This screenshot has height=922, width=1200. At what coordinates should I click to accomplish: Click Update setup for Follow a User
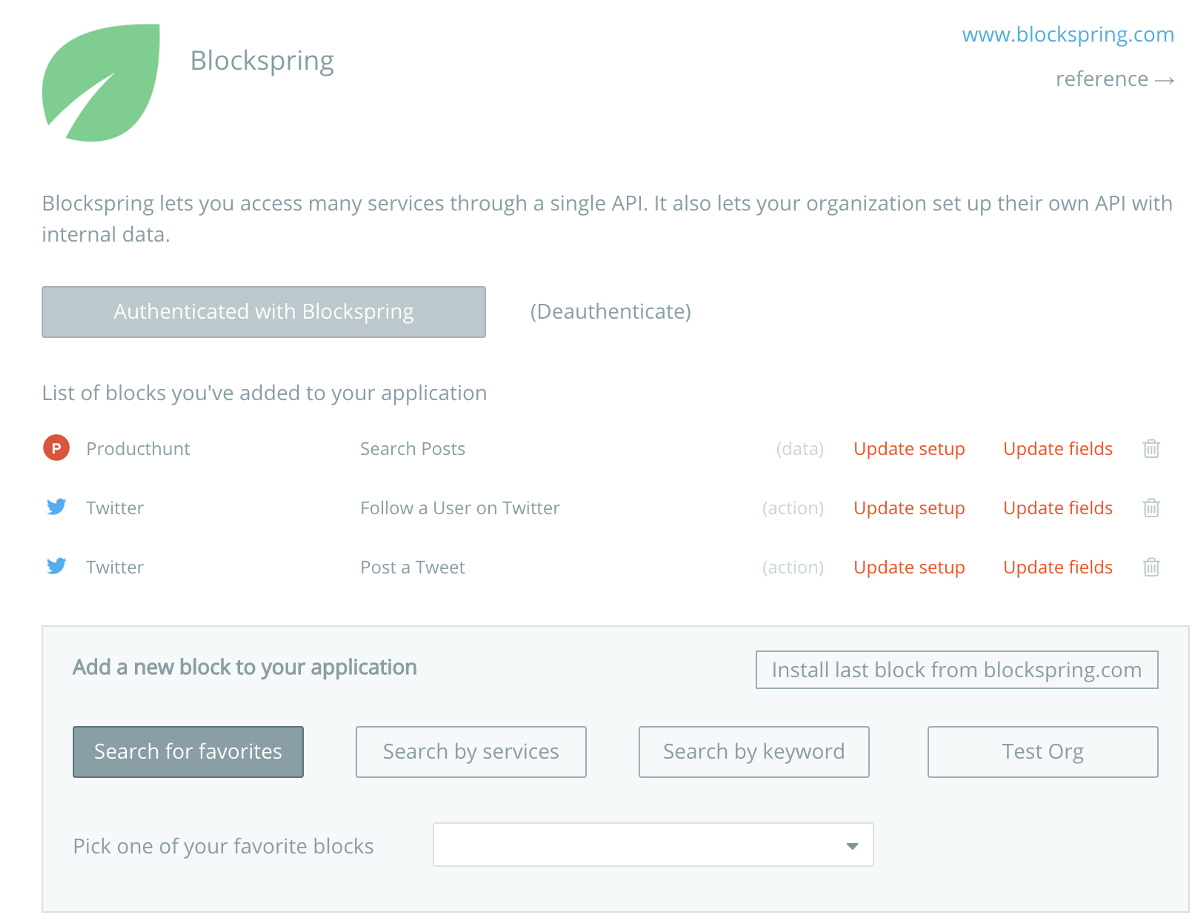click(909, 507)
